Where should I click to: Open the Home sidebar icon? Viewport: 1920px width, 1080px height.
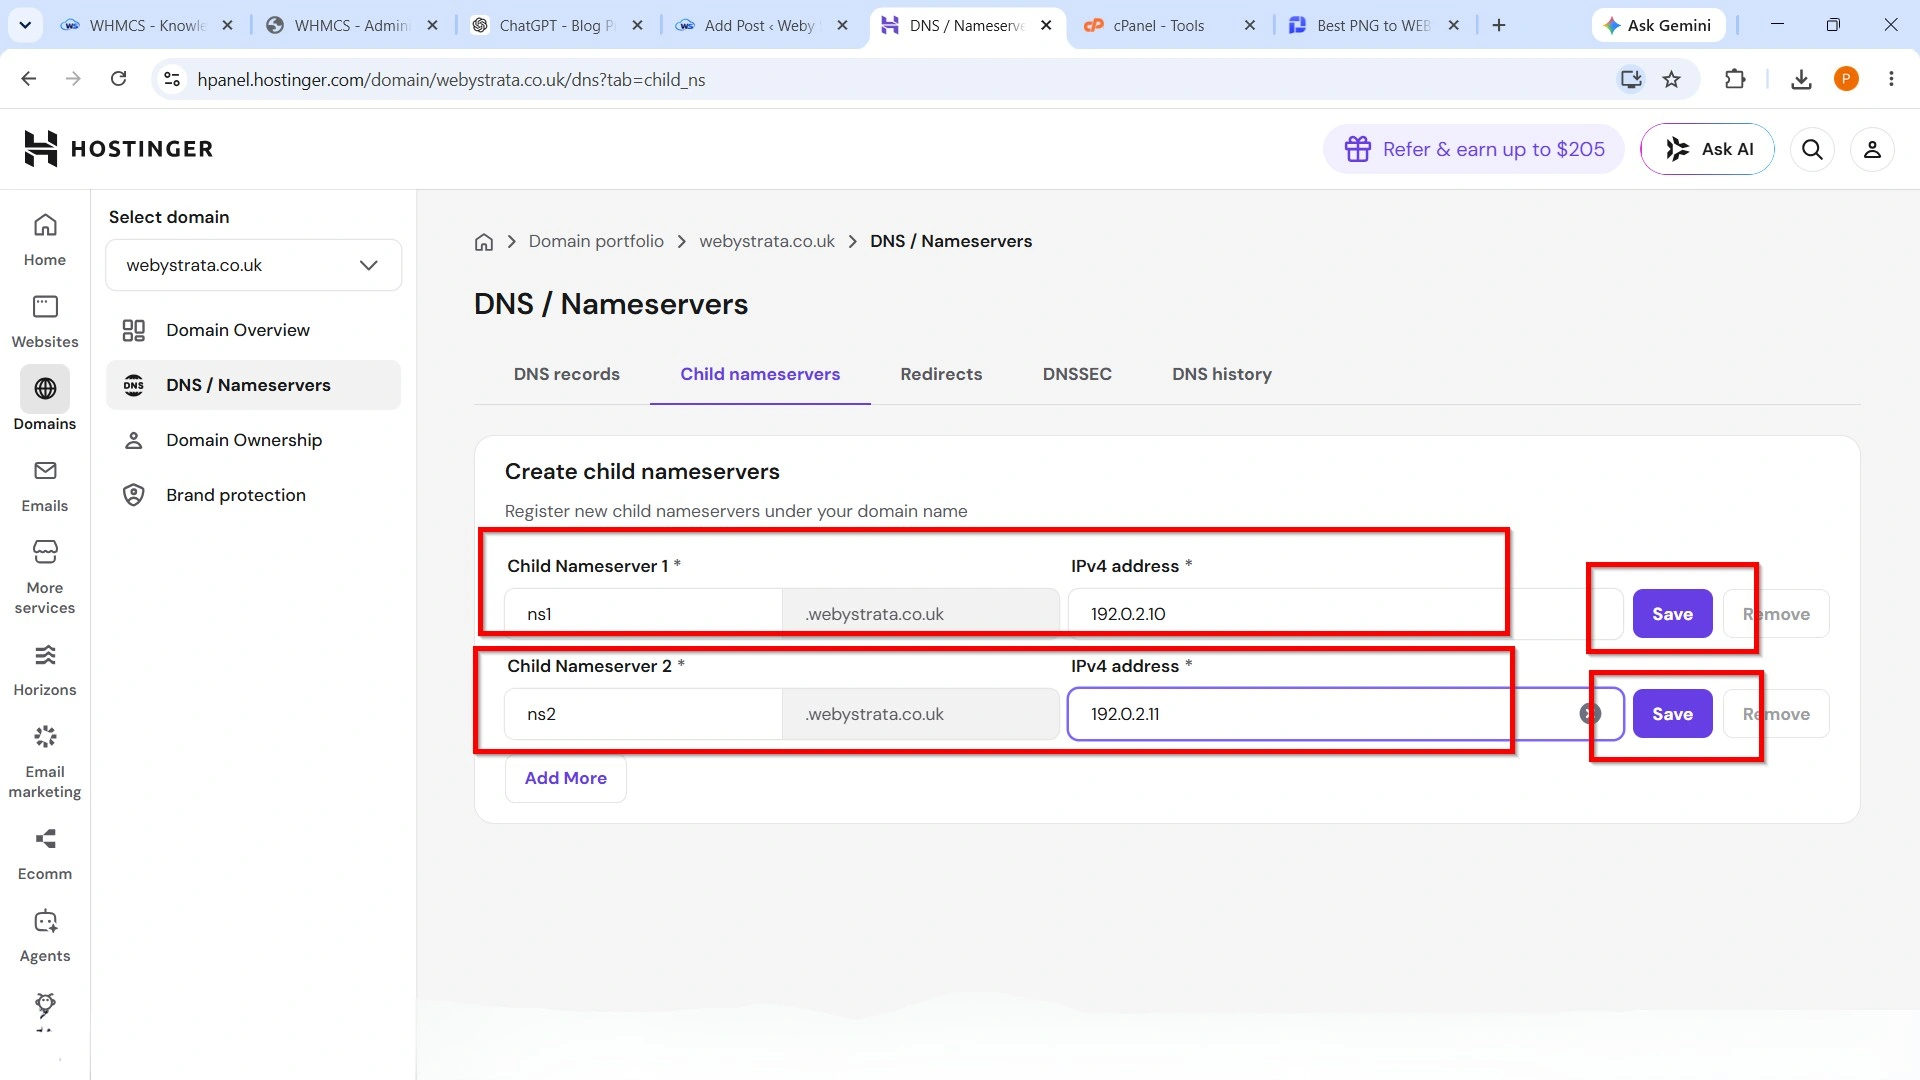click(x=45, y=226)
